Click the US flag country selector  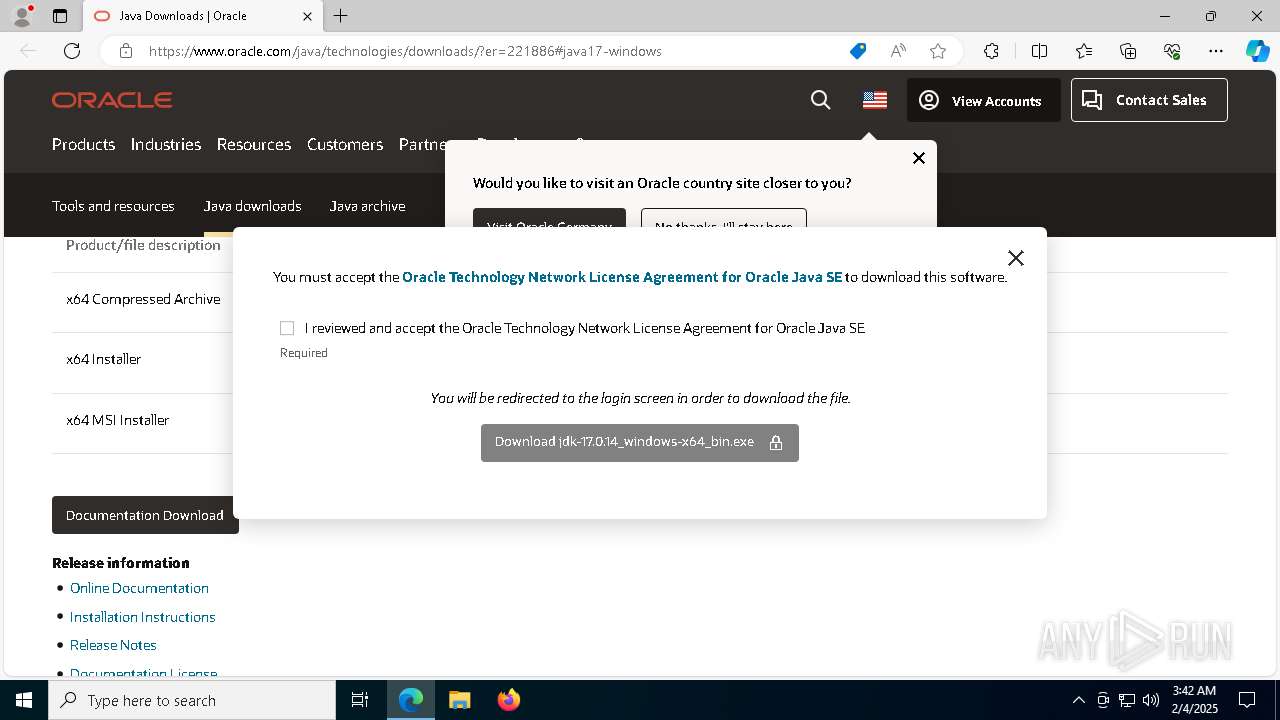point(875,100)
